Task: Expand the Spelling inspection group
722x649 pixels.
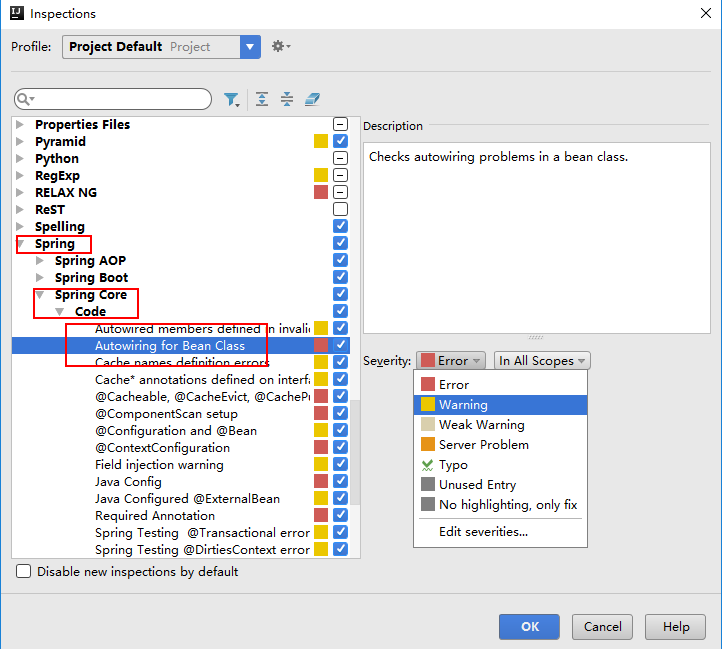Action: (20, 227)
